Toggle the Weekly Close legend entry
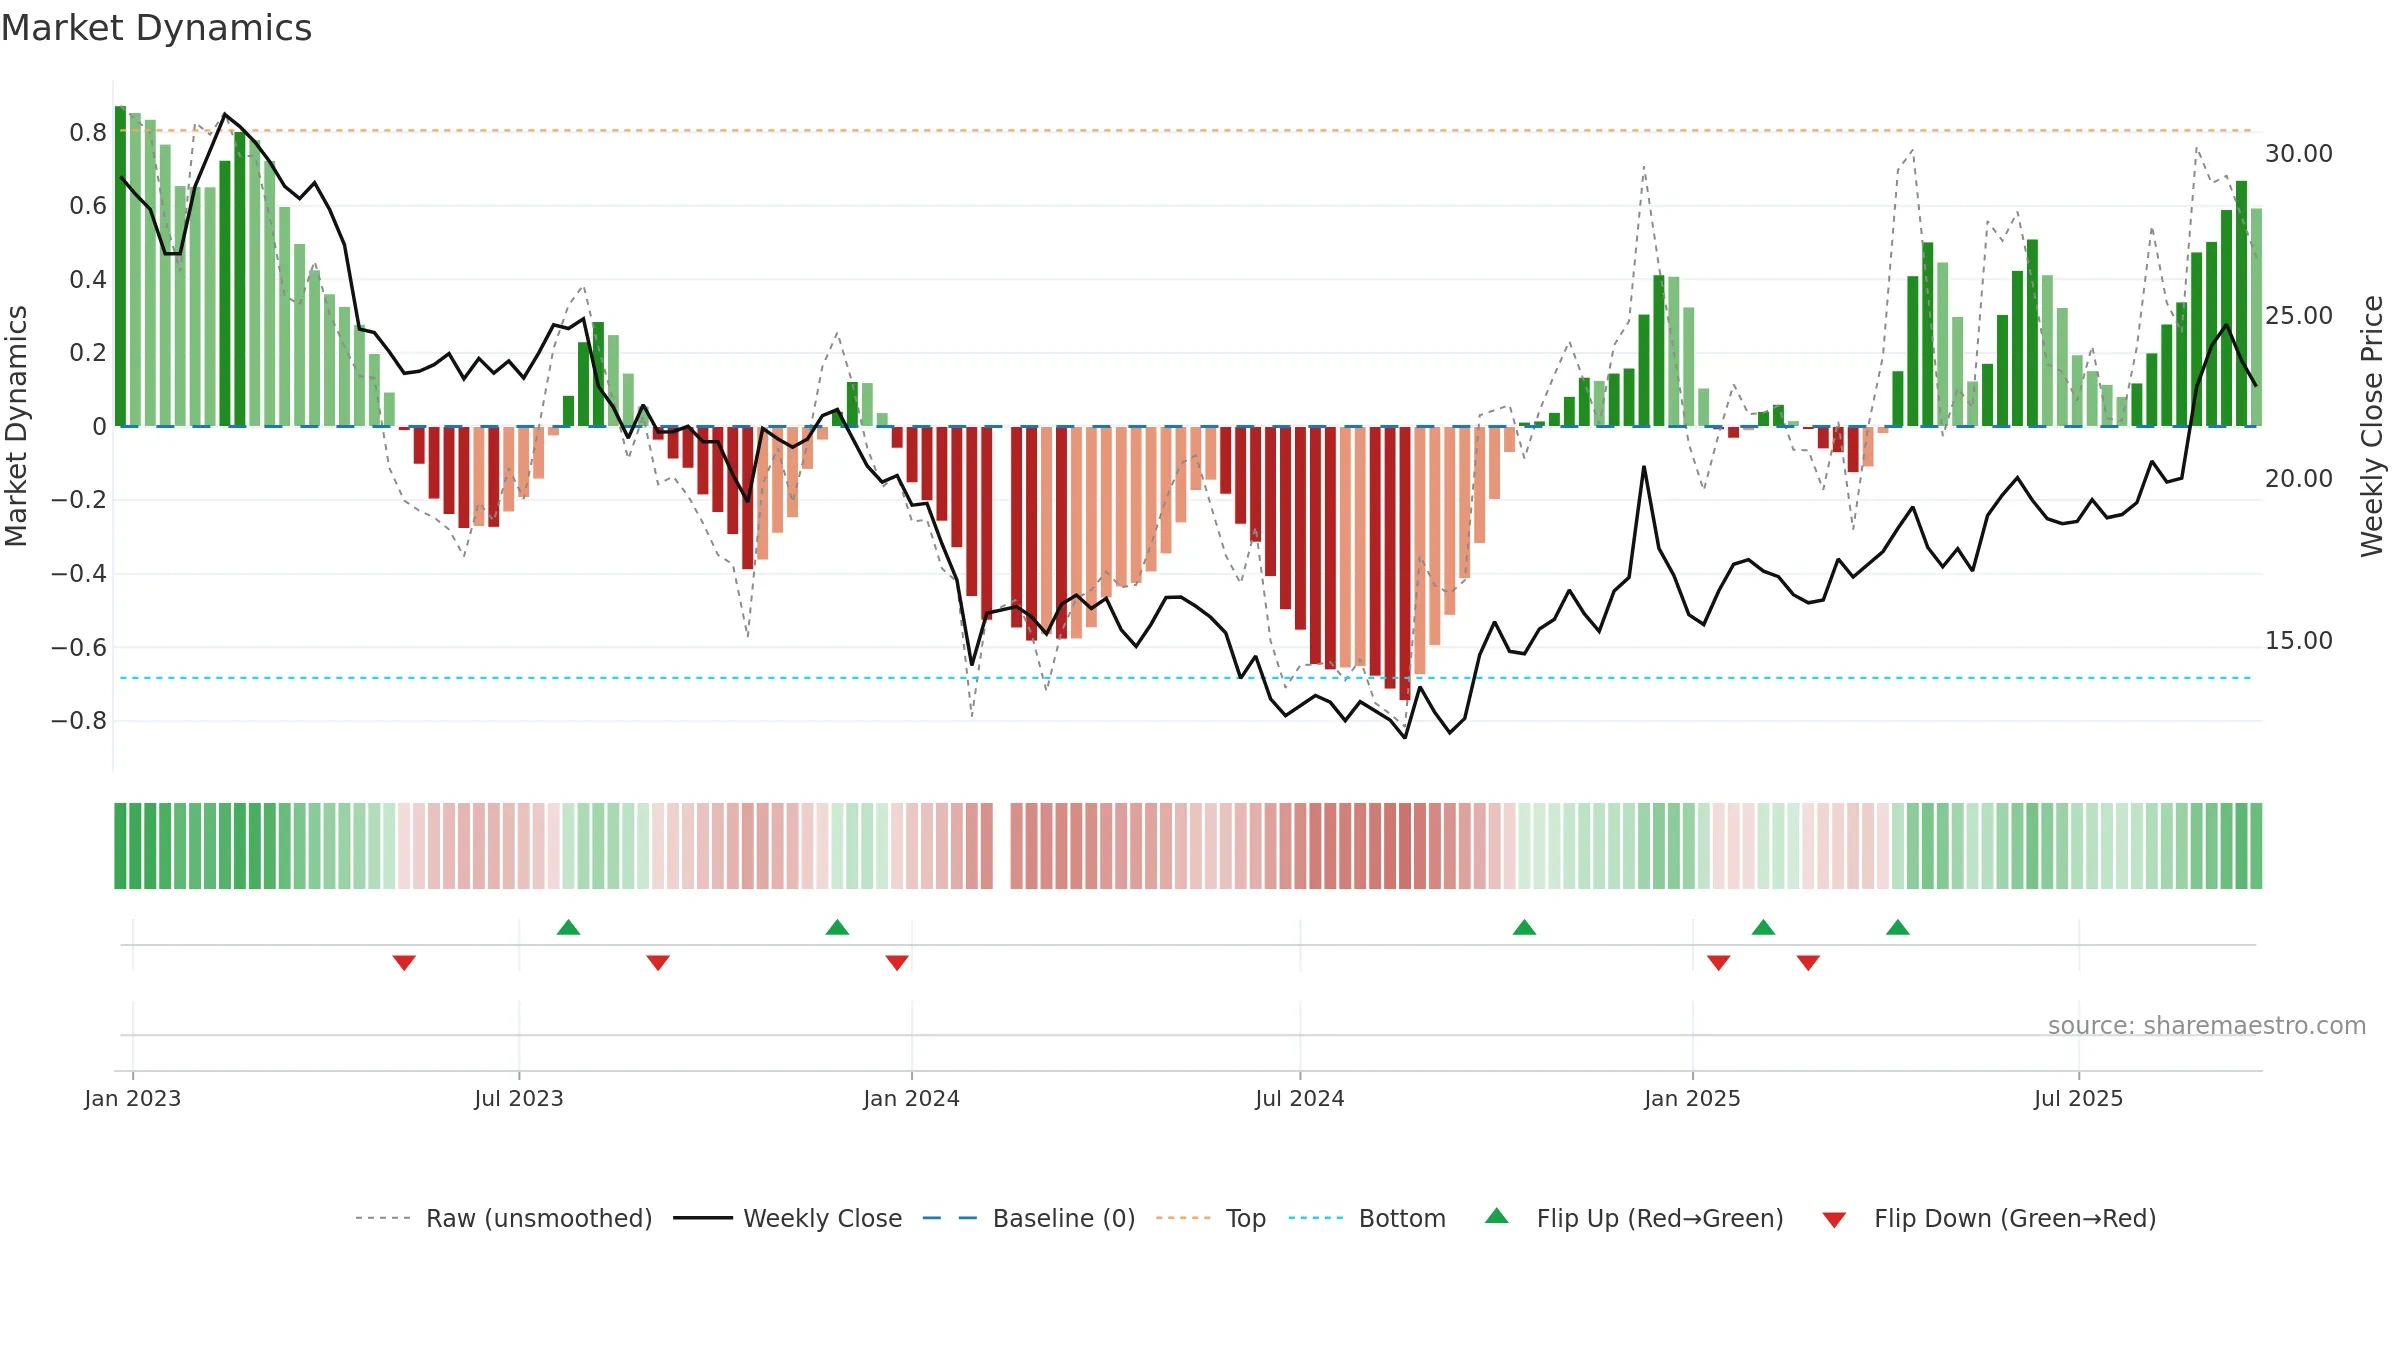This screenshot has width=2400, height=1350. tap(787, 1218)
